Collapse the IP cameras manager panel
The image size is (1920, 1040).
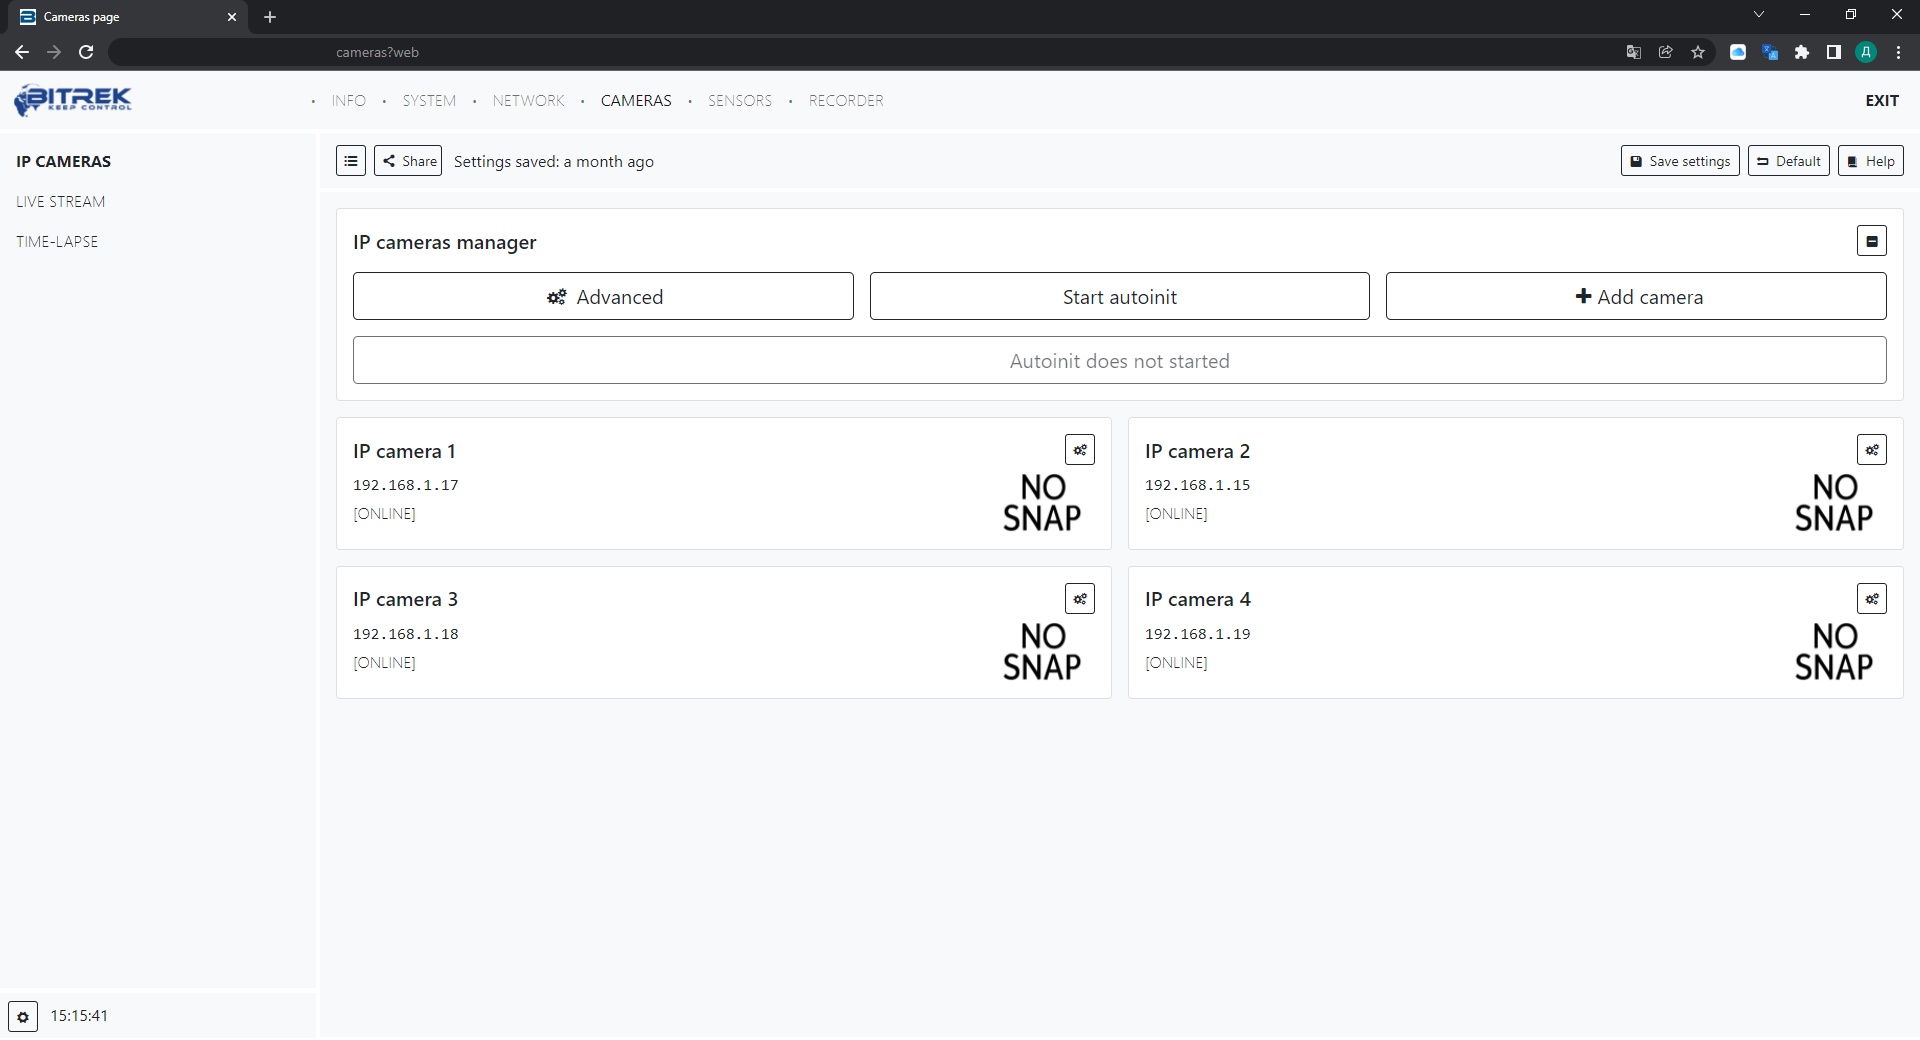point(1871,241)
